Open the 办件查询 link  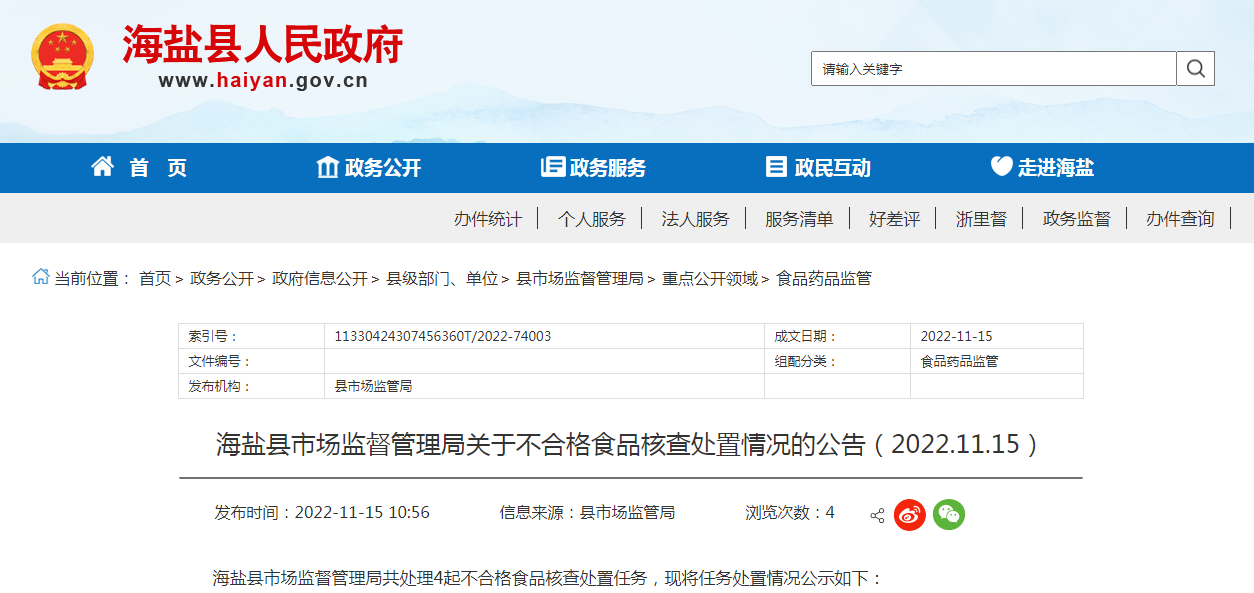pyautogui.click(x=1180, y=219)
